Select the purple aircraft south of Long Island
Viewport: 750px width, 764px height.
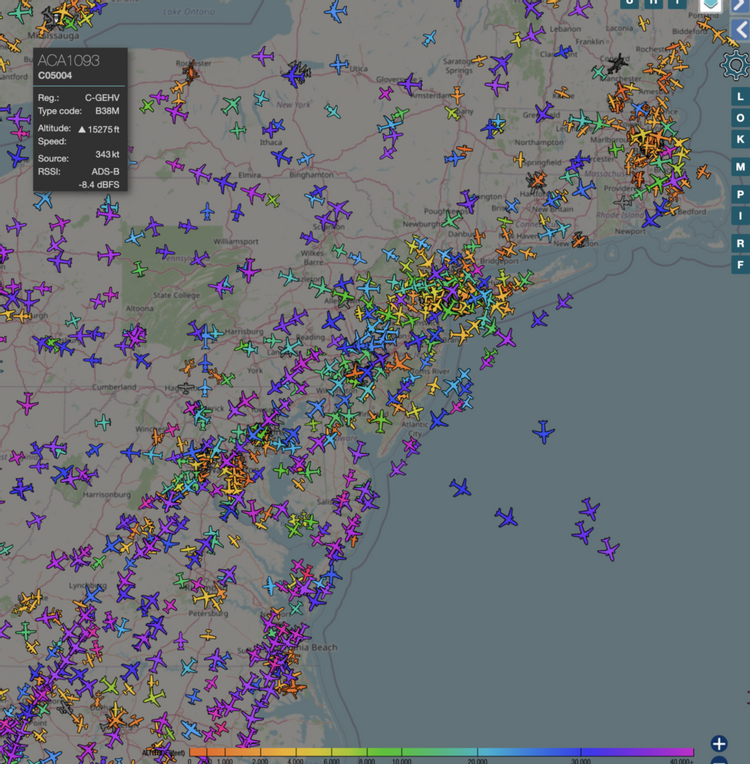coord(564,302)
